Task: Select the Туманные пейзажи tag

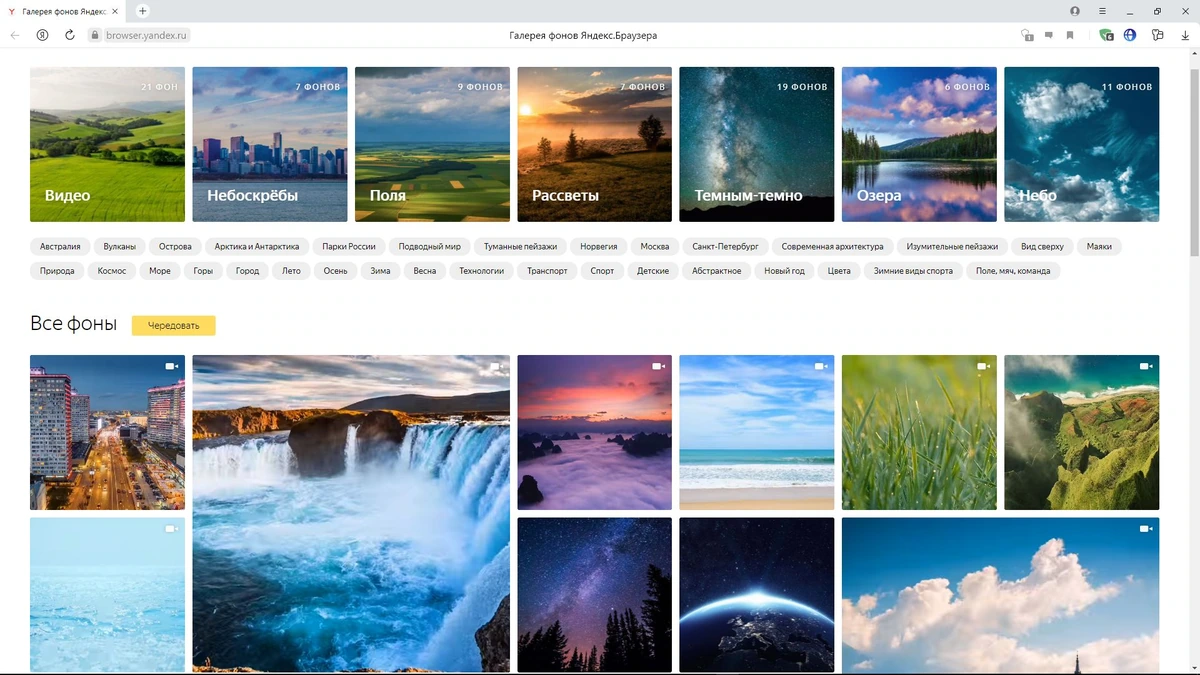Action: [x=521, y=246]
